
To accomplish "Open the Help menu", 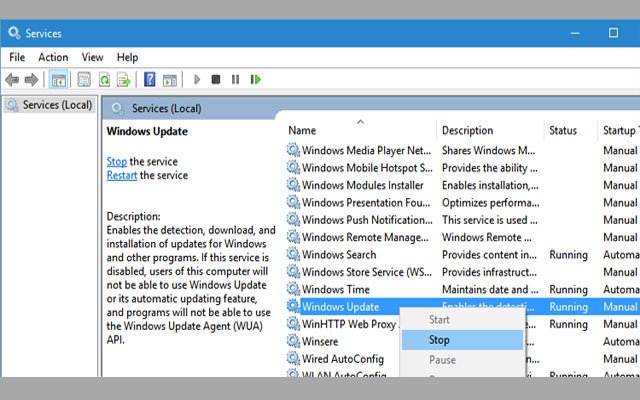I will point(127,57).
